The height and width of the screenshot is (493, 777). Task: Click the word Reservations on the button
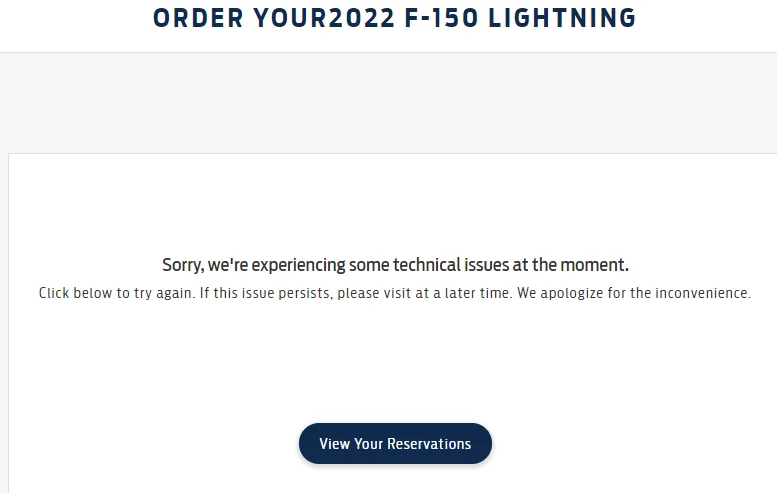(x=428, y=443)
